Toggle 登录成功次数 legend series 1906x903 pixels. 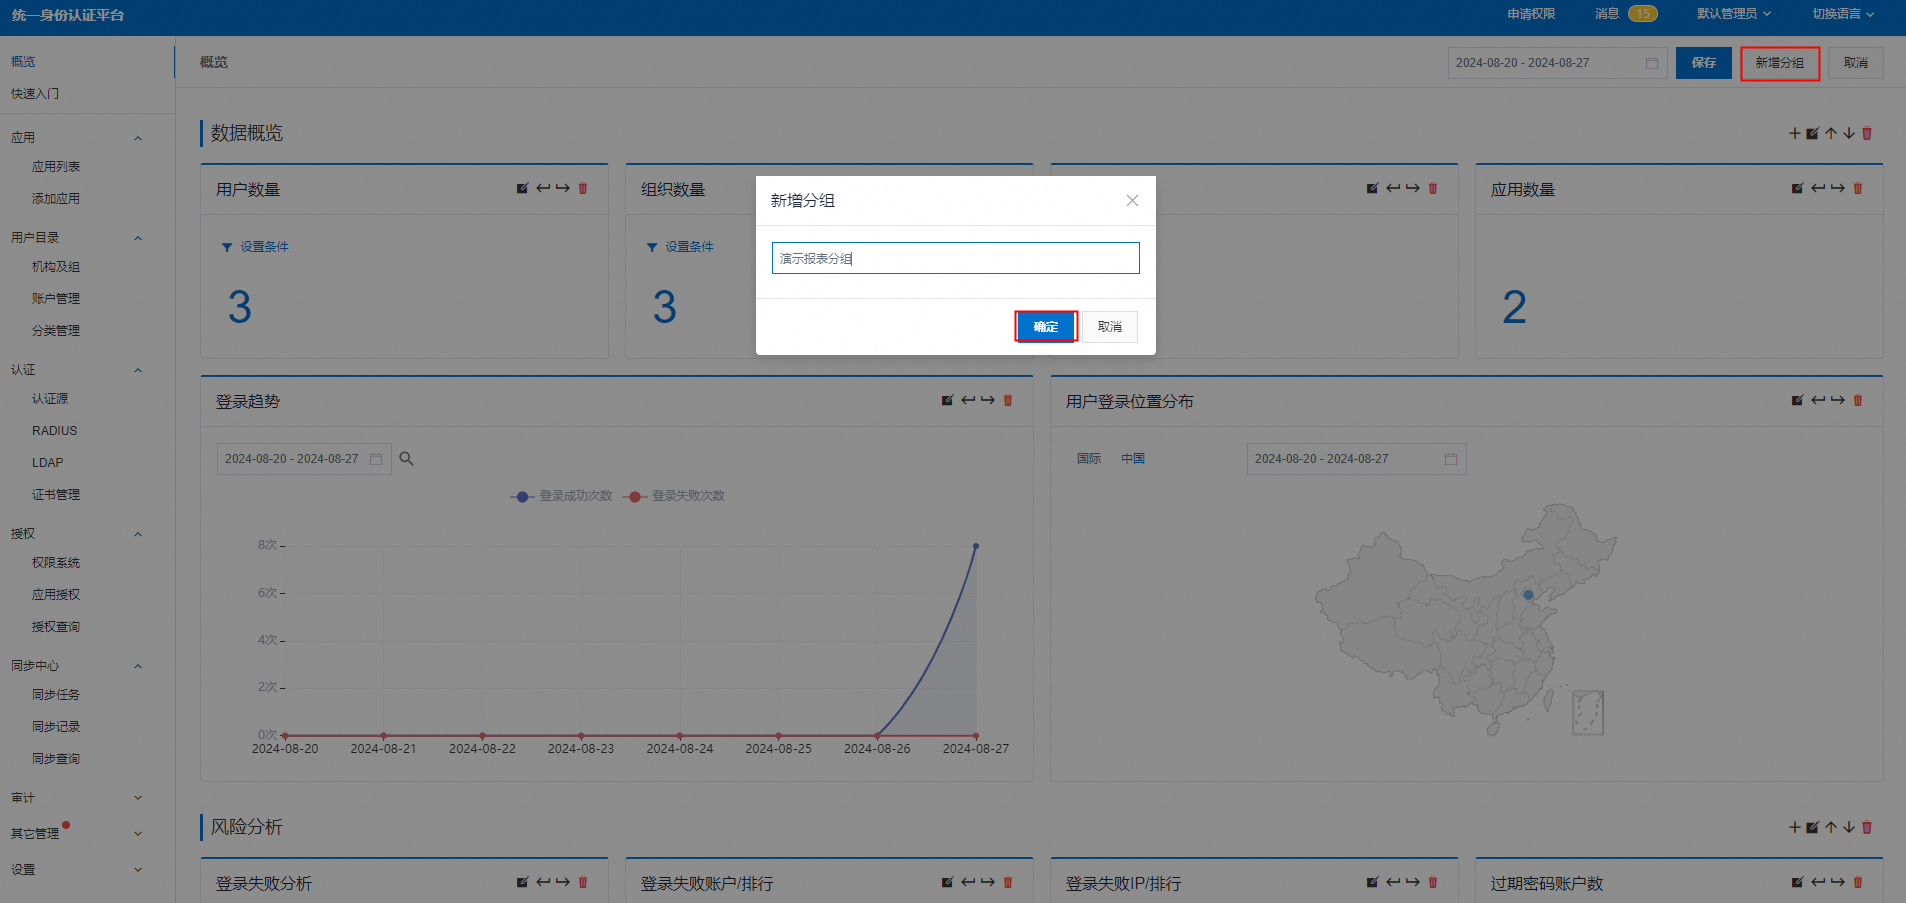click(562, 496)
